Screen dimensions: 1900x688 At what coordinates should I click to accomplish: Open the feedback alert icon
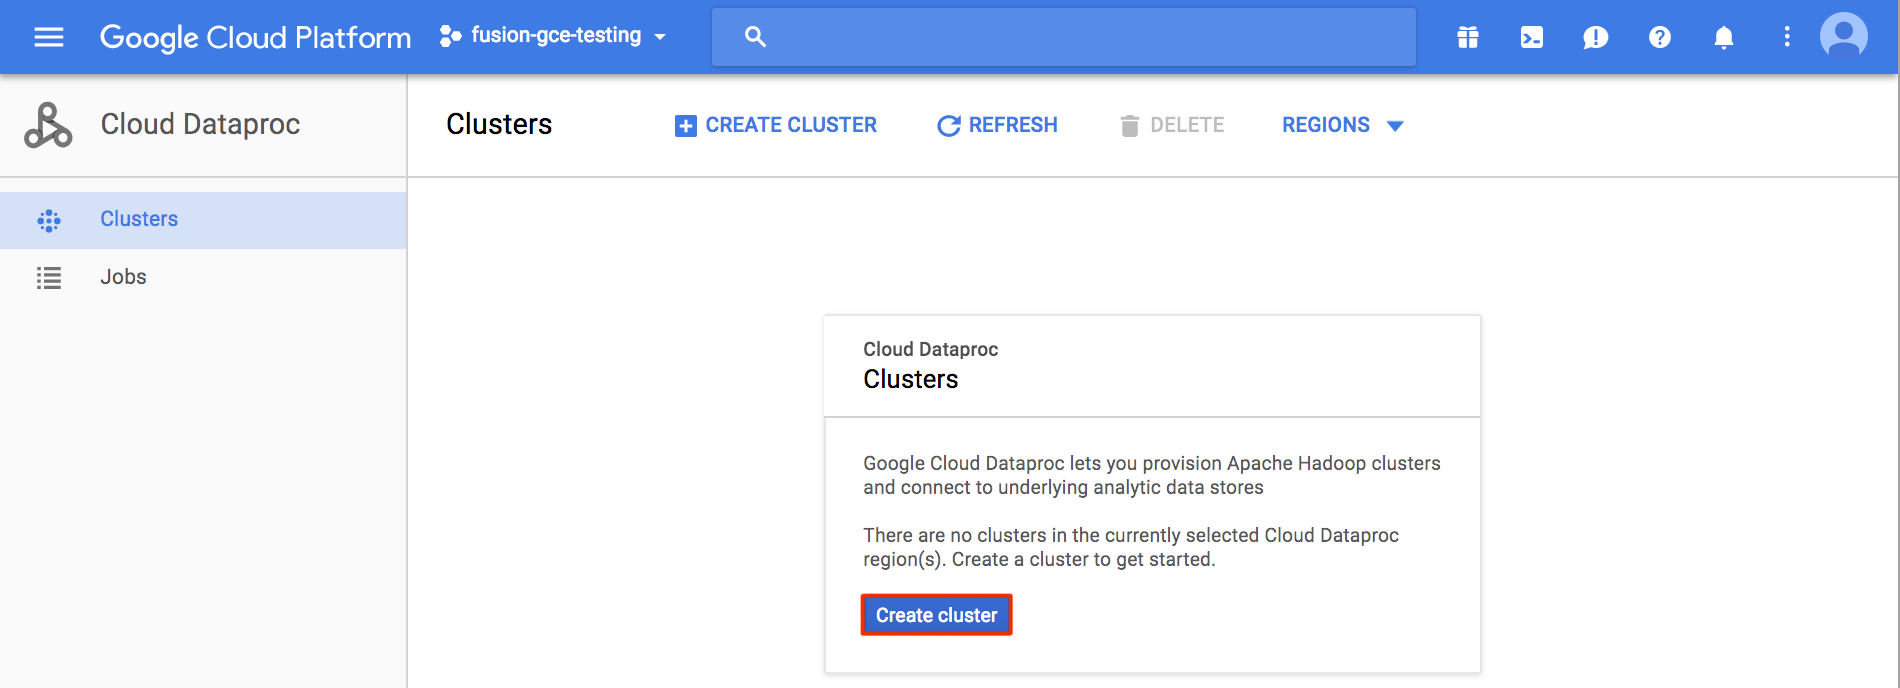[1595, 37]
